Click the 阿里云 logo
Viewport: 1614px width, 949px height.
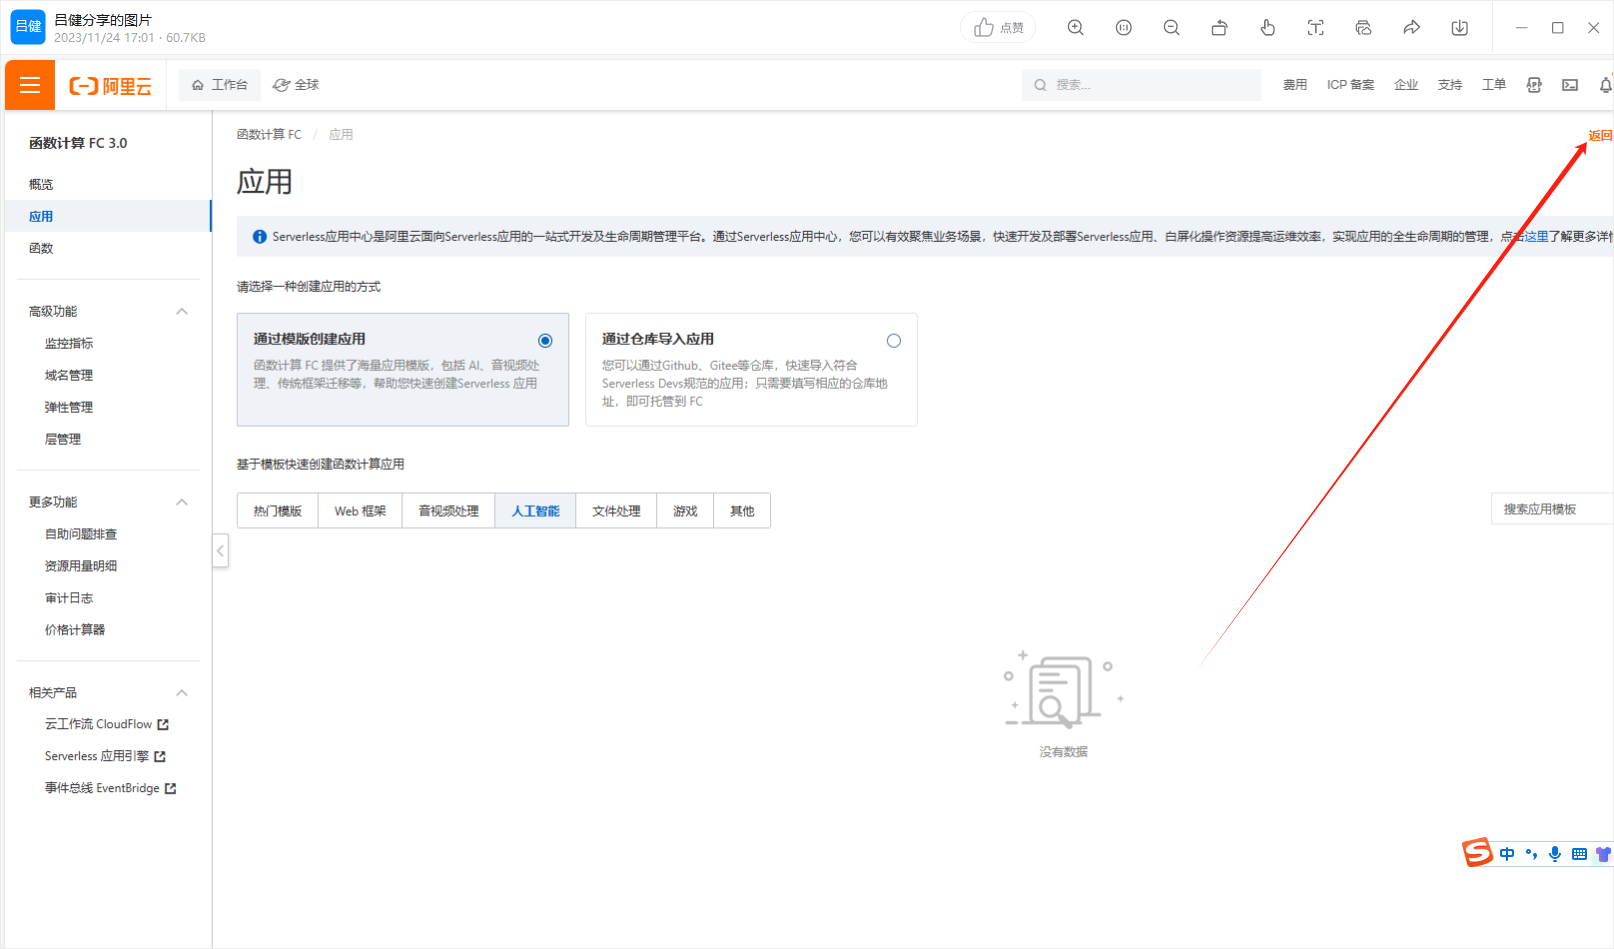(110, 86)
